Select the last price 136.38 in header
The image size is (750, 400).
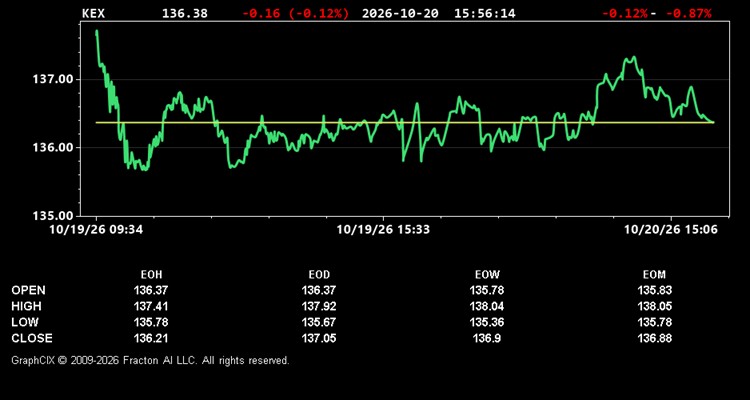click(x=185, y=13)
